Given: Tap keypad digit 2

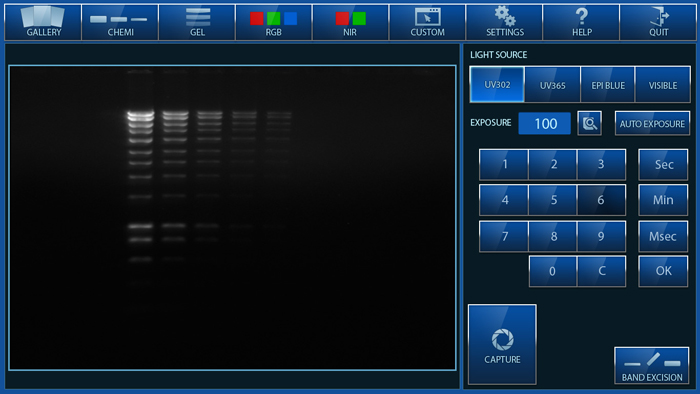Looking at the screenshot, I should 553,165.
